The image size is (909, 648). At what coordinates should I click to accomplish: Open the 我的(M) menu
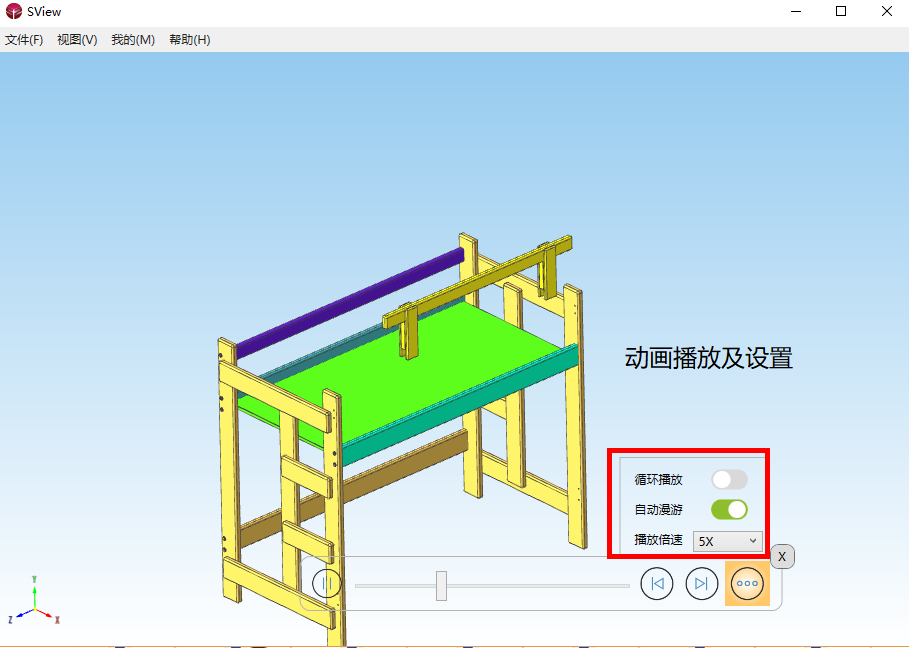(133, 40)
